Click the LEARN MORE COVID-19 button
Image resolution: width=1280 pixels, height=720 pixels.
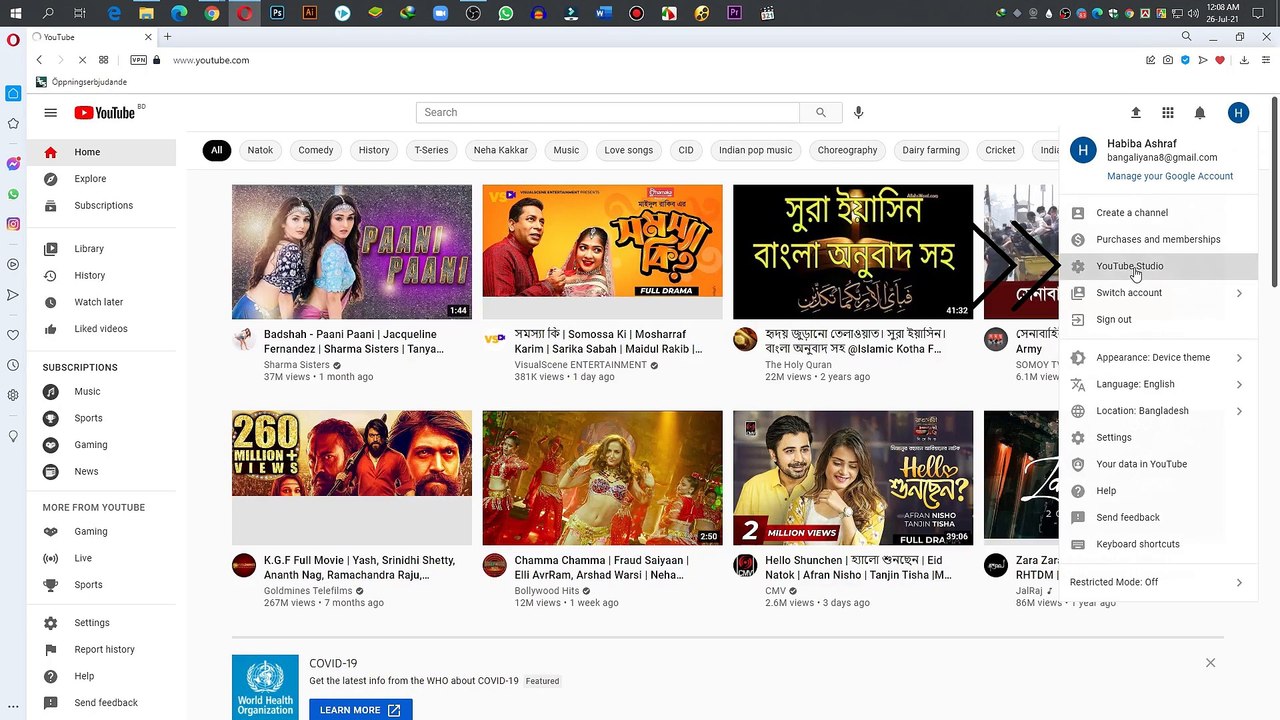pyautogui.click(x=360, y=710)
